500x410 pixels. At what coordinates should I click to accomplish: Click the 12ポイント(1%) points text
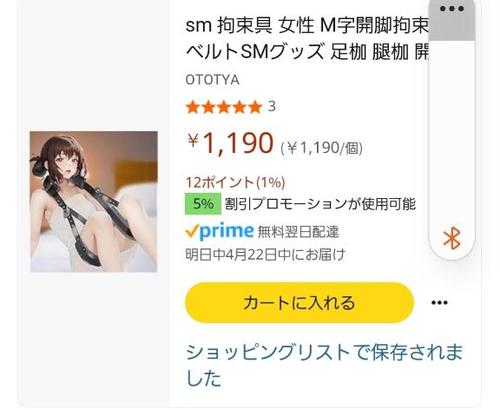point(235,183)
